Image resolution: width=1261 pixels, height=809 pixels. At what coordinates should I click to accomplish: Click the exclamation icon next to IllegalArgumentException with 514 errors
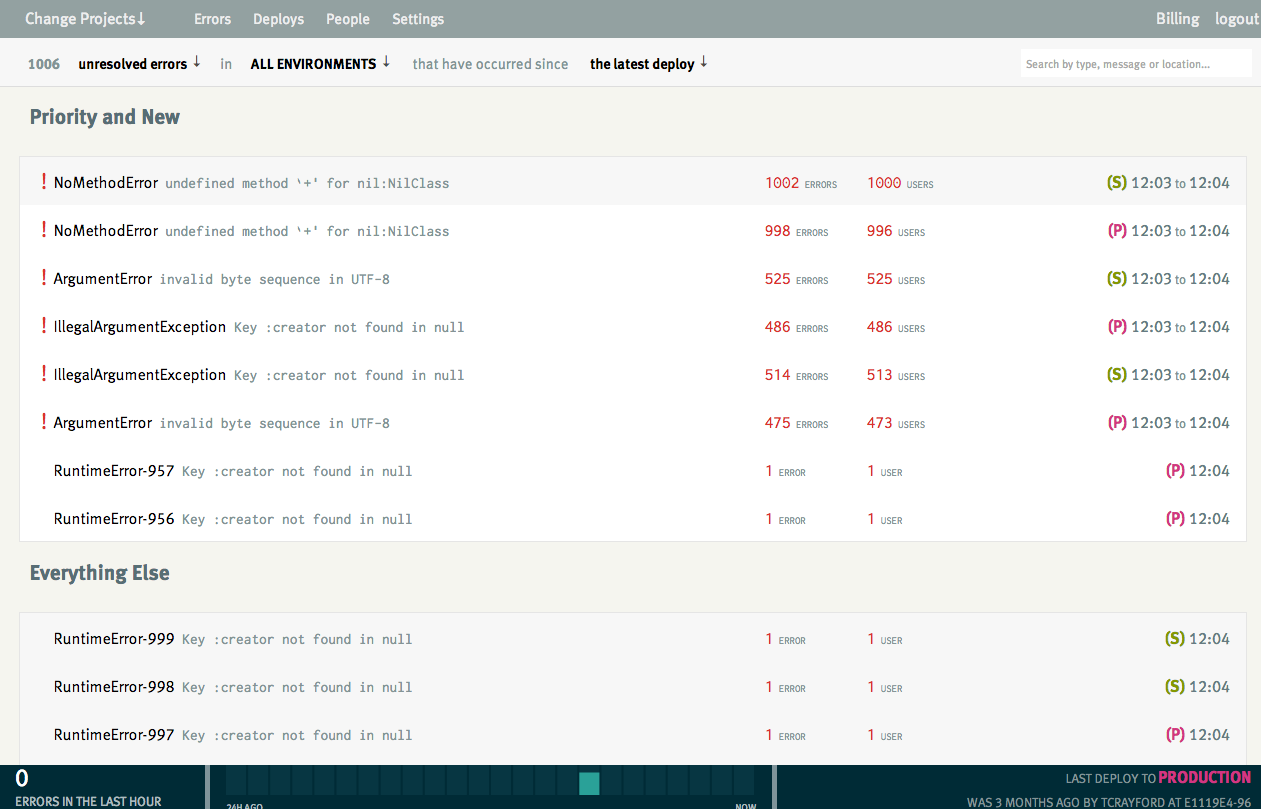pyautogui.click(x=44, y=374)
